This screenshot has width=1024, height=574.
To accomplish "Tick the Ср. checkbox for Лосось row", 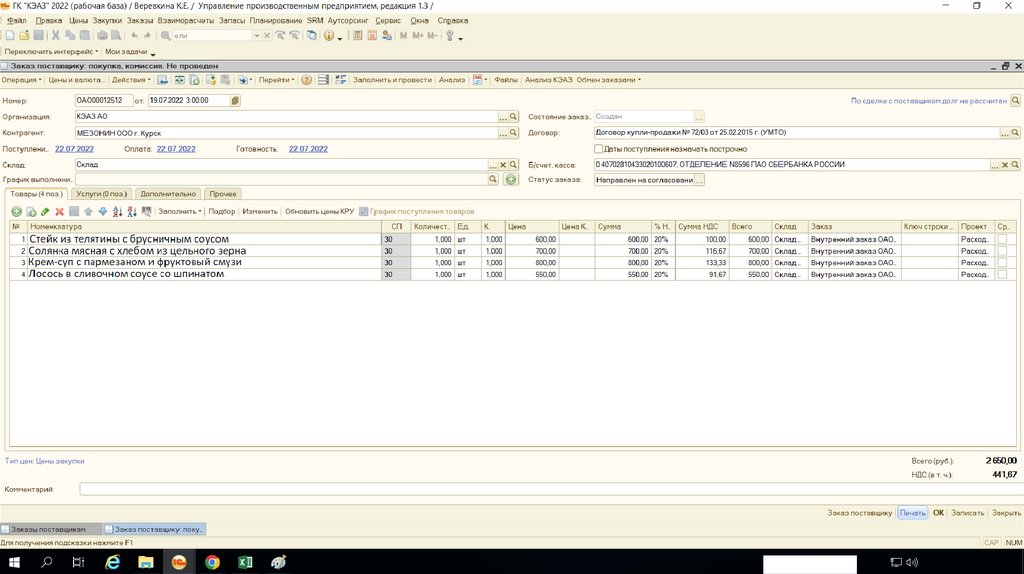I will (1002, 274).
